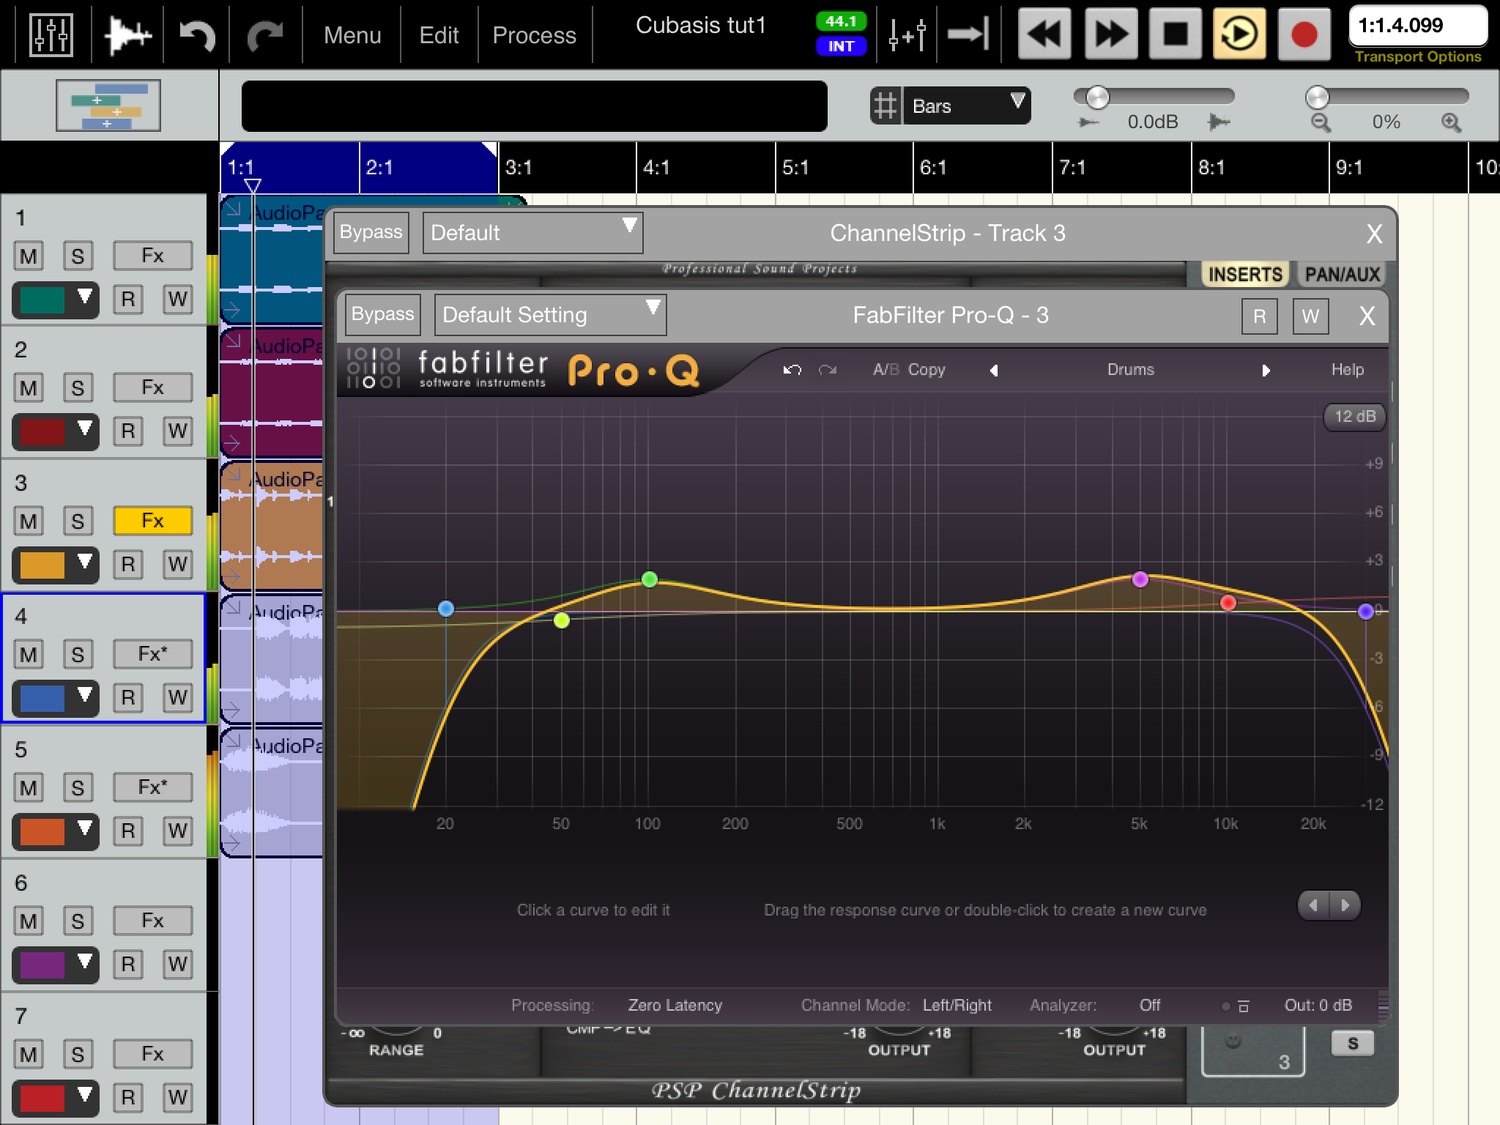Open the Menu item
The height and width of the screenshot is (1125, 1500).
click(352, 35)
